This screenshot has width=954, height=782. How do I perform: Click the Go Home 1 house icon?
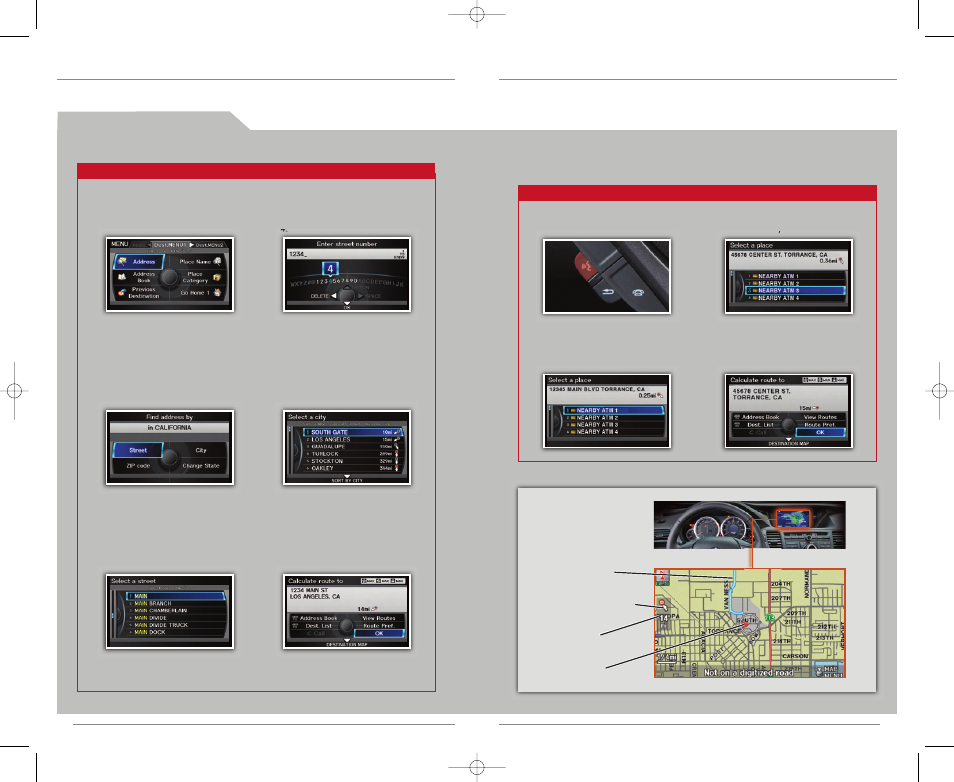click(217, 293)
